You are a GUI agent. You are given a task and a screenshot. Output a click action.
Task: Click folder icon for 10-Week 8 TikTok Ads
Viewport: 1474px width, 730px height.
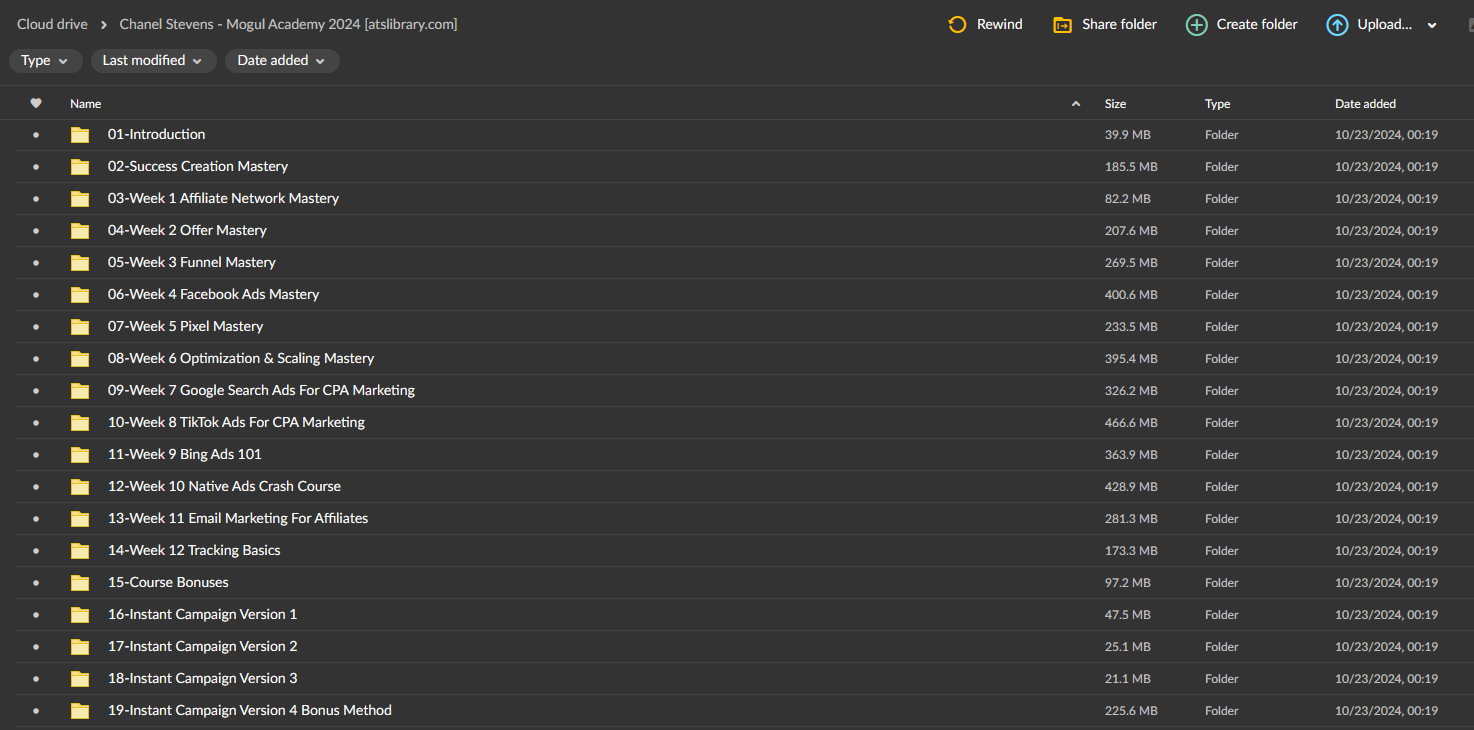(80, 423)
